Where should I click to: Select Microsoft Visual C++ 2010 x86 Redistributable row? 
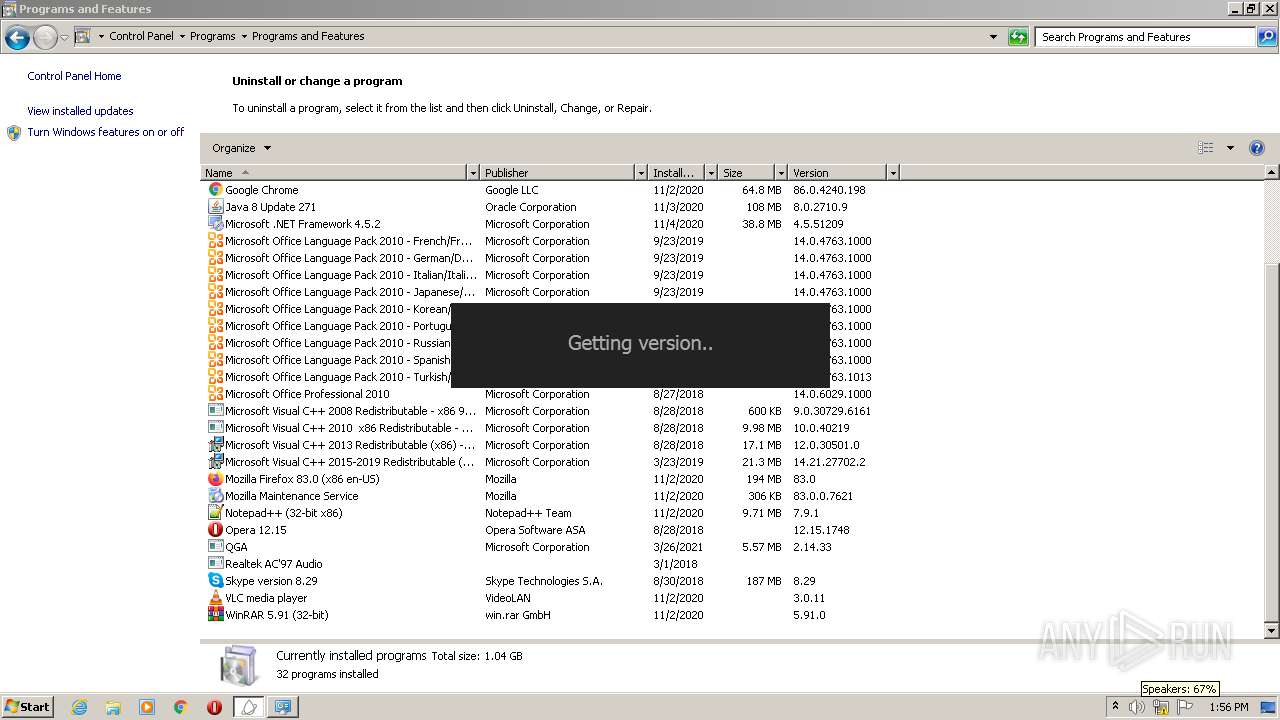click(548, 428)
